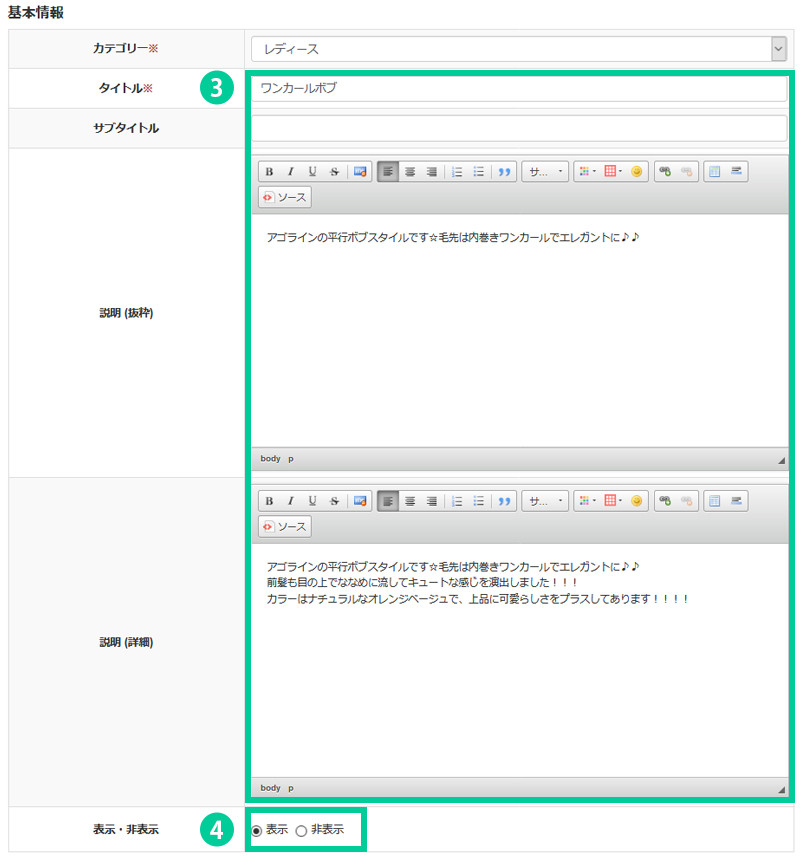Insert numbered list in the 説明 (詳細) editor
This screenshot has width=800, height=862.
click(457, 501)
